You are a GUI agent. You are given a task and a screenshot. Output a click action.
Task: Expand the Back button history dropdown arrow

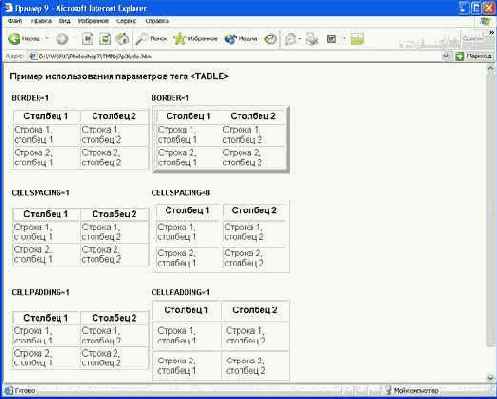(47, 39)
